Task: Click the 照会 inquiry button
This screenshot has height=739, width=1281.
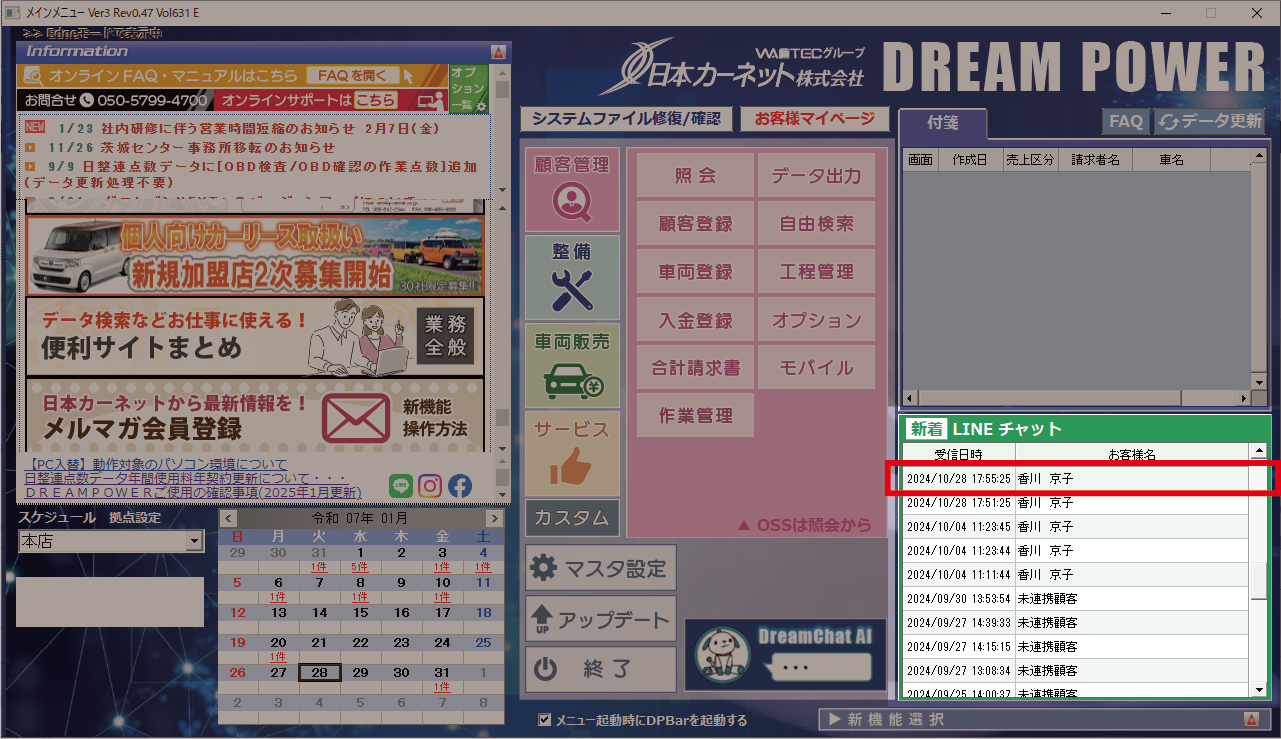Action: pyautogui.click(x=695, y=176)
